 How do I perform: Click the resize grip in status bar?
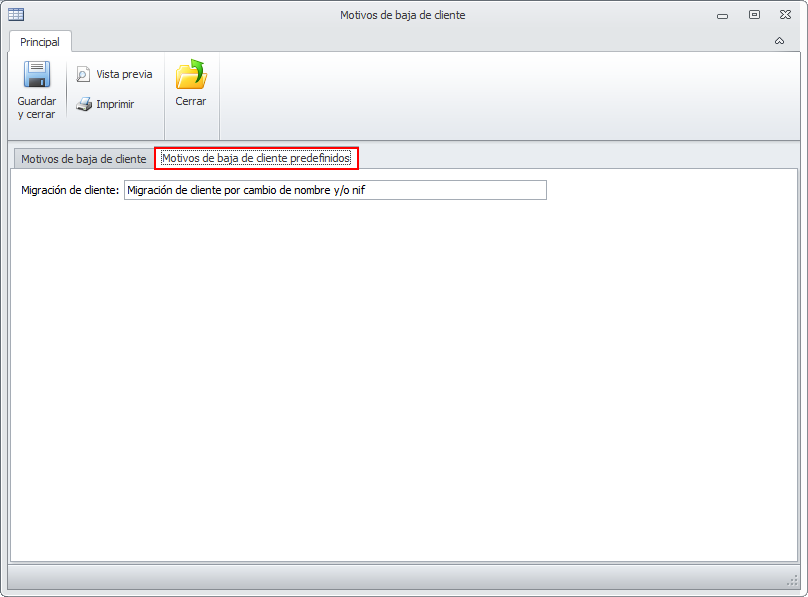(x=793, y=581)
